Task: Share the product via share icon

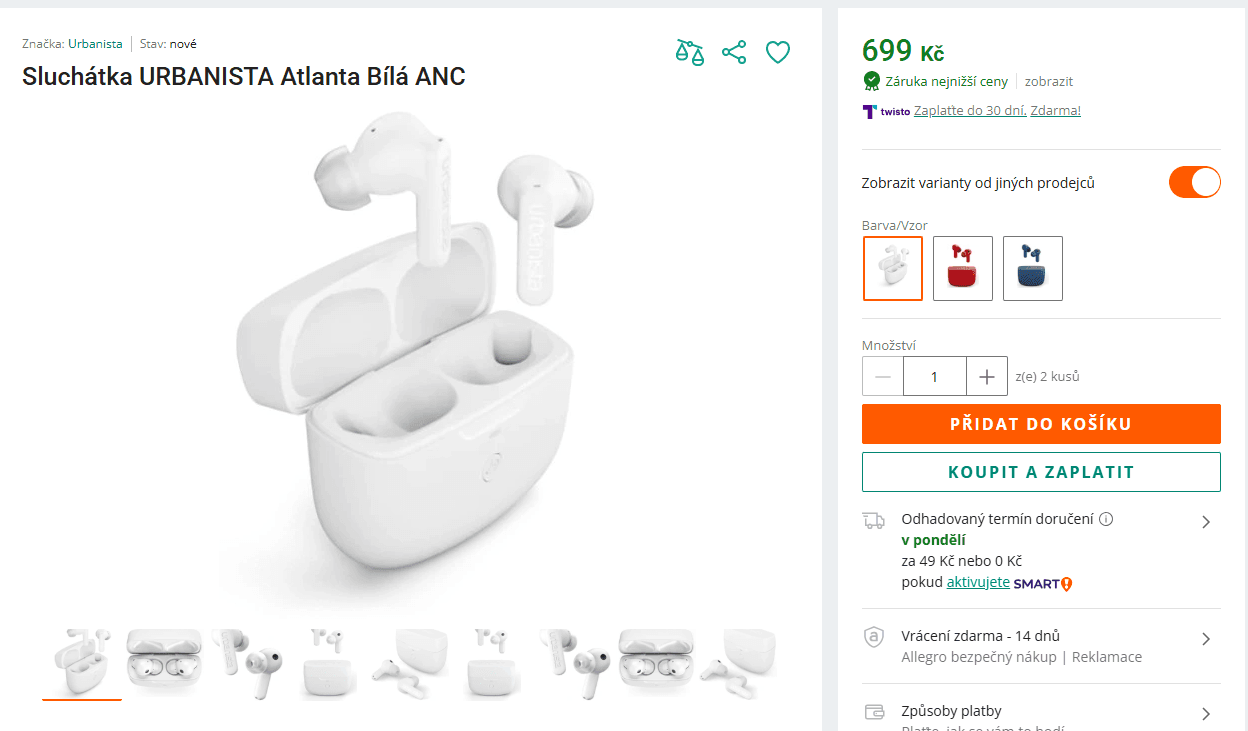Action: [734, 52]
